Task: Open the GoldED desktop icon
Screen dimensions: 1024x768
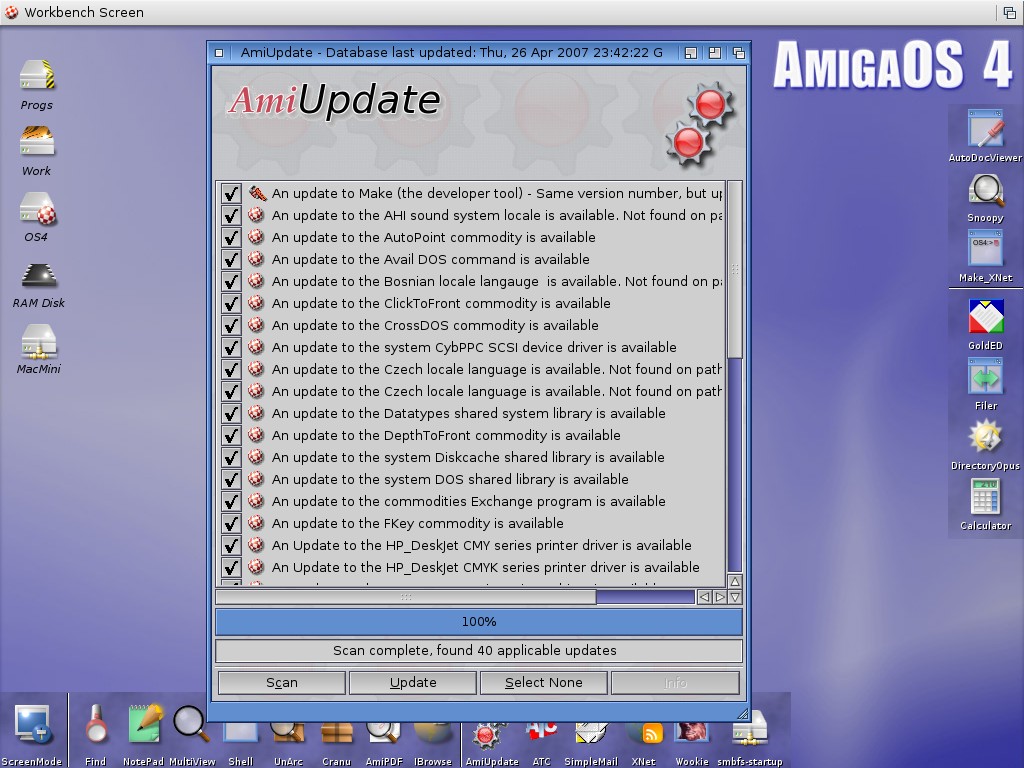Action: [985, 319]
